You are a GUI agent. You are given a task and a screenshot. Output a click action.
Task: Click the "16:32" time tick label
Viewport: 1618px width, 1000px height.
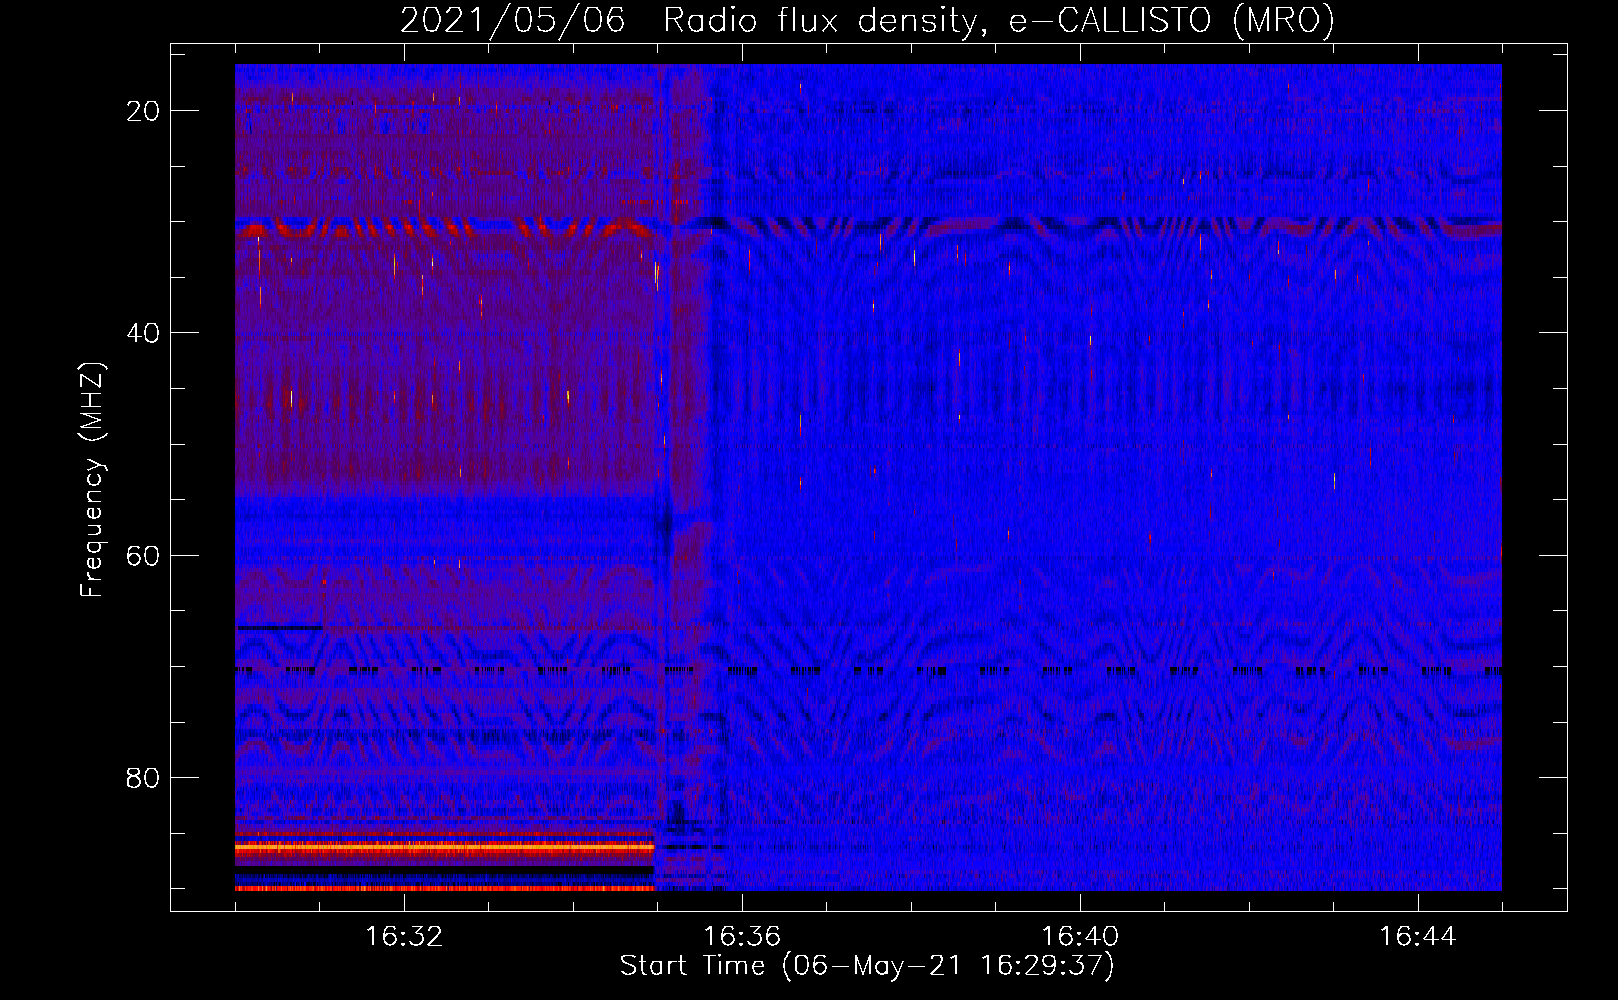click(x=404, y=937)
